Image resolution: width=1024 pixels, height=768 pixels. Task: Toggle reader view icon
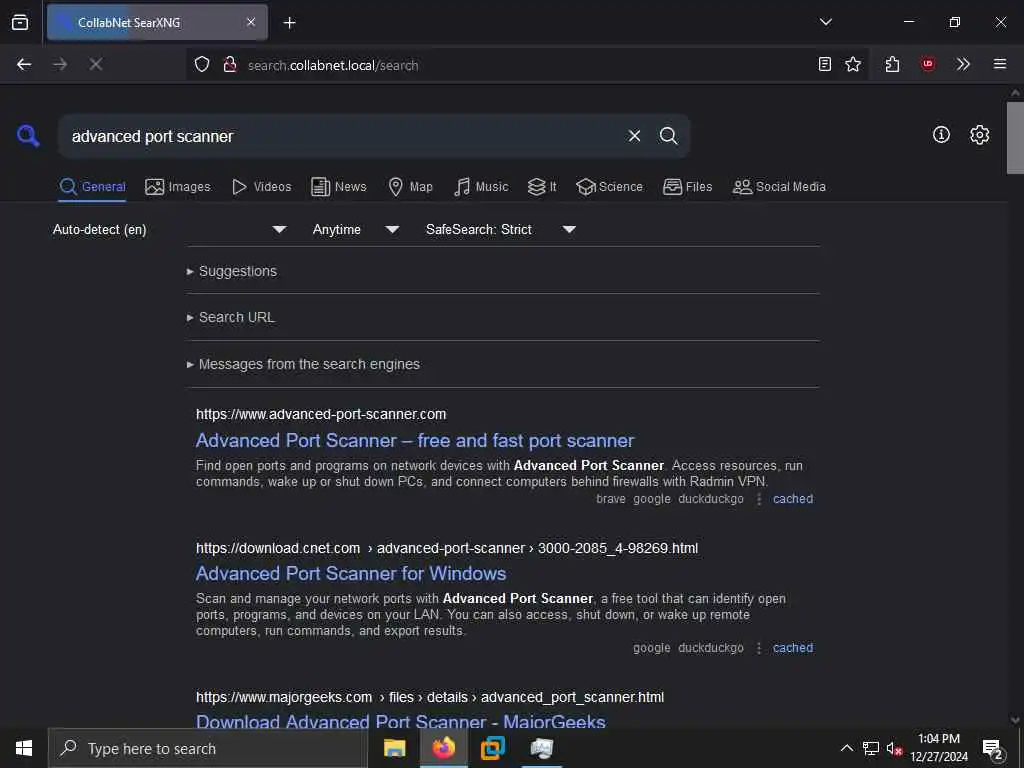pos(825,64)
